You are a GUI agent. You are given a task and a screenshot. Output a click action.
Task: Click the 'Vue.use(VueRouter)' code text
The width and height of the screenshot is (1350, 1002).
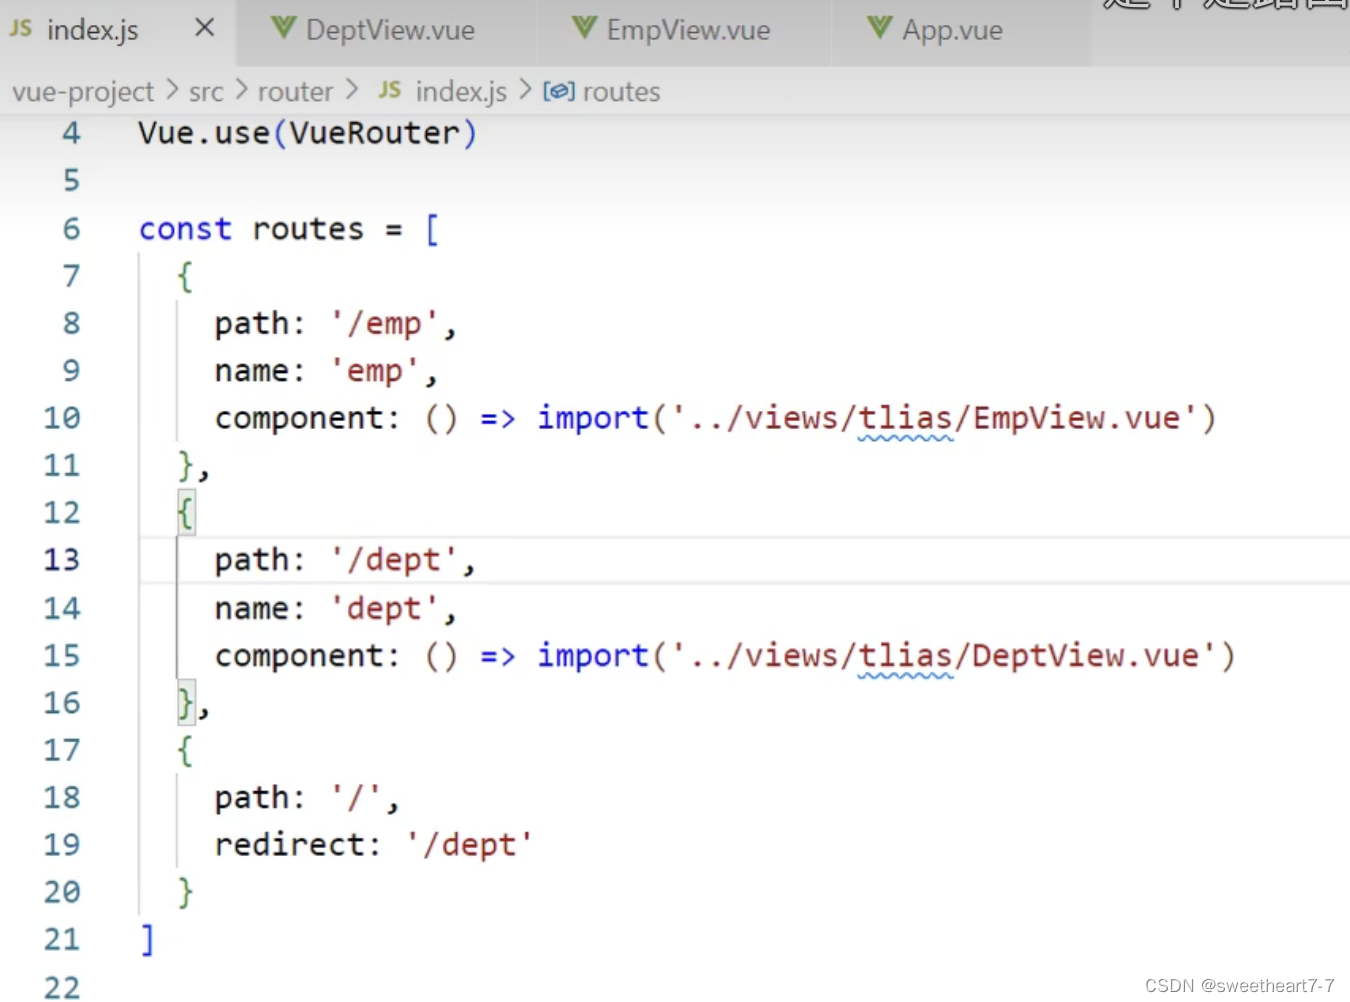pyautogui.click(x=308, y=133)
